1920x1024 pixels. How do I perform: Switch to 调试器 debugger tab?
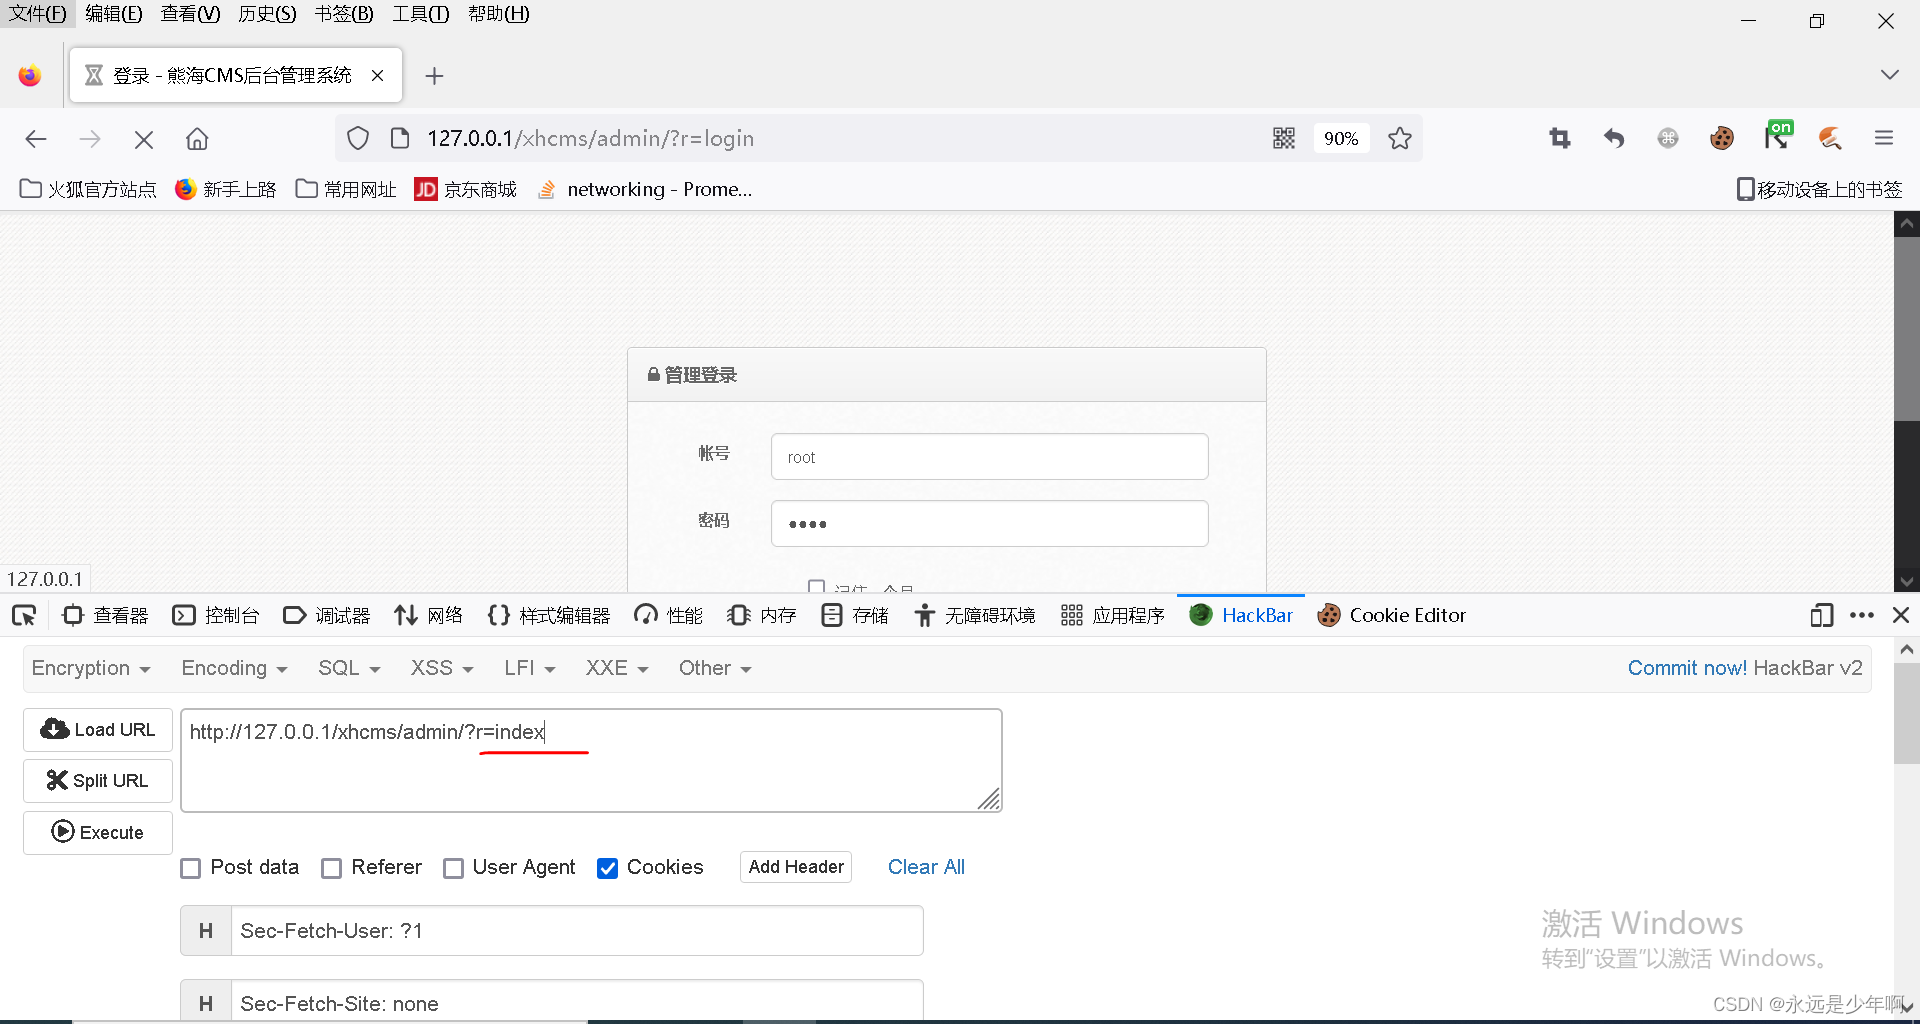327,615
